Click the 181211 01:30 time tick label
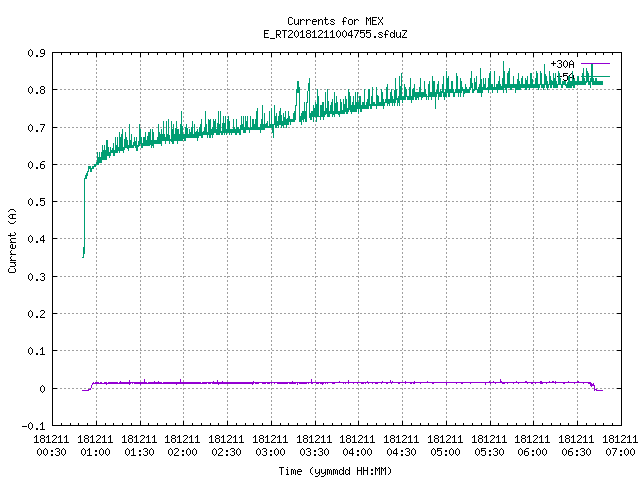This screenshot has height=480, width=640. tap(139, 446)
